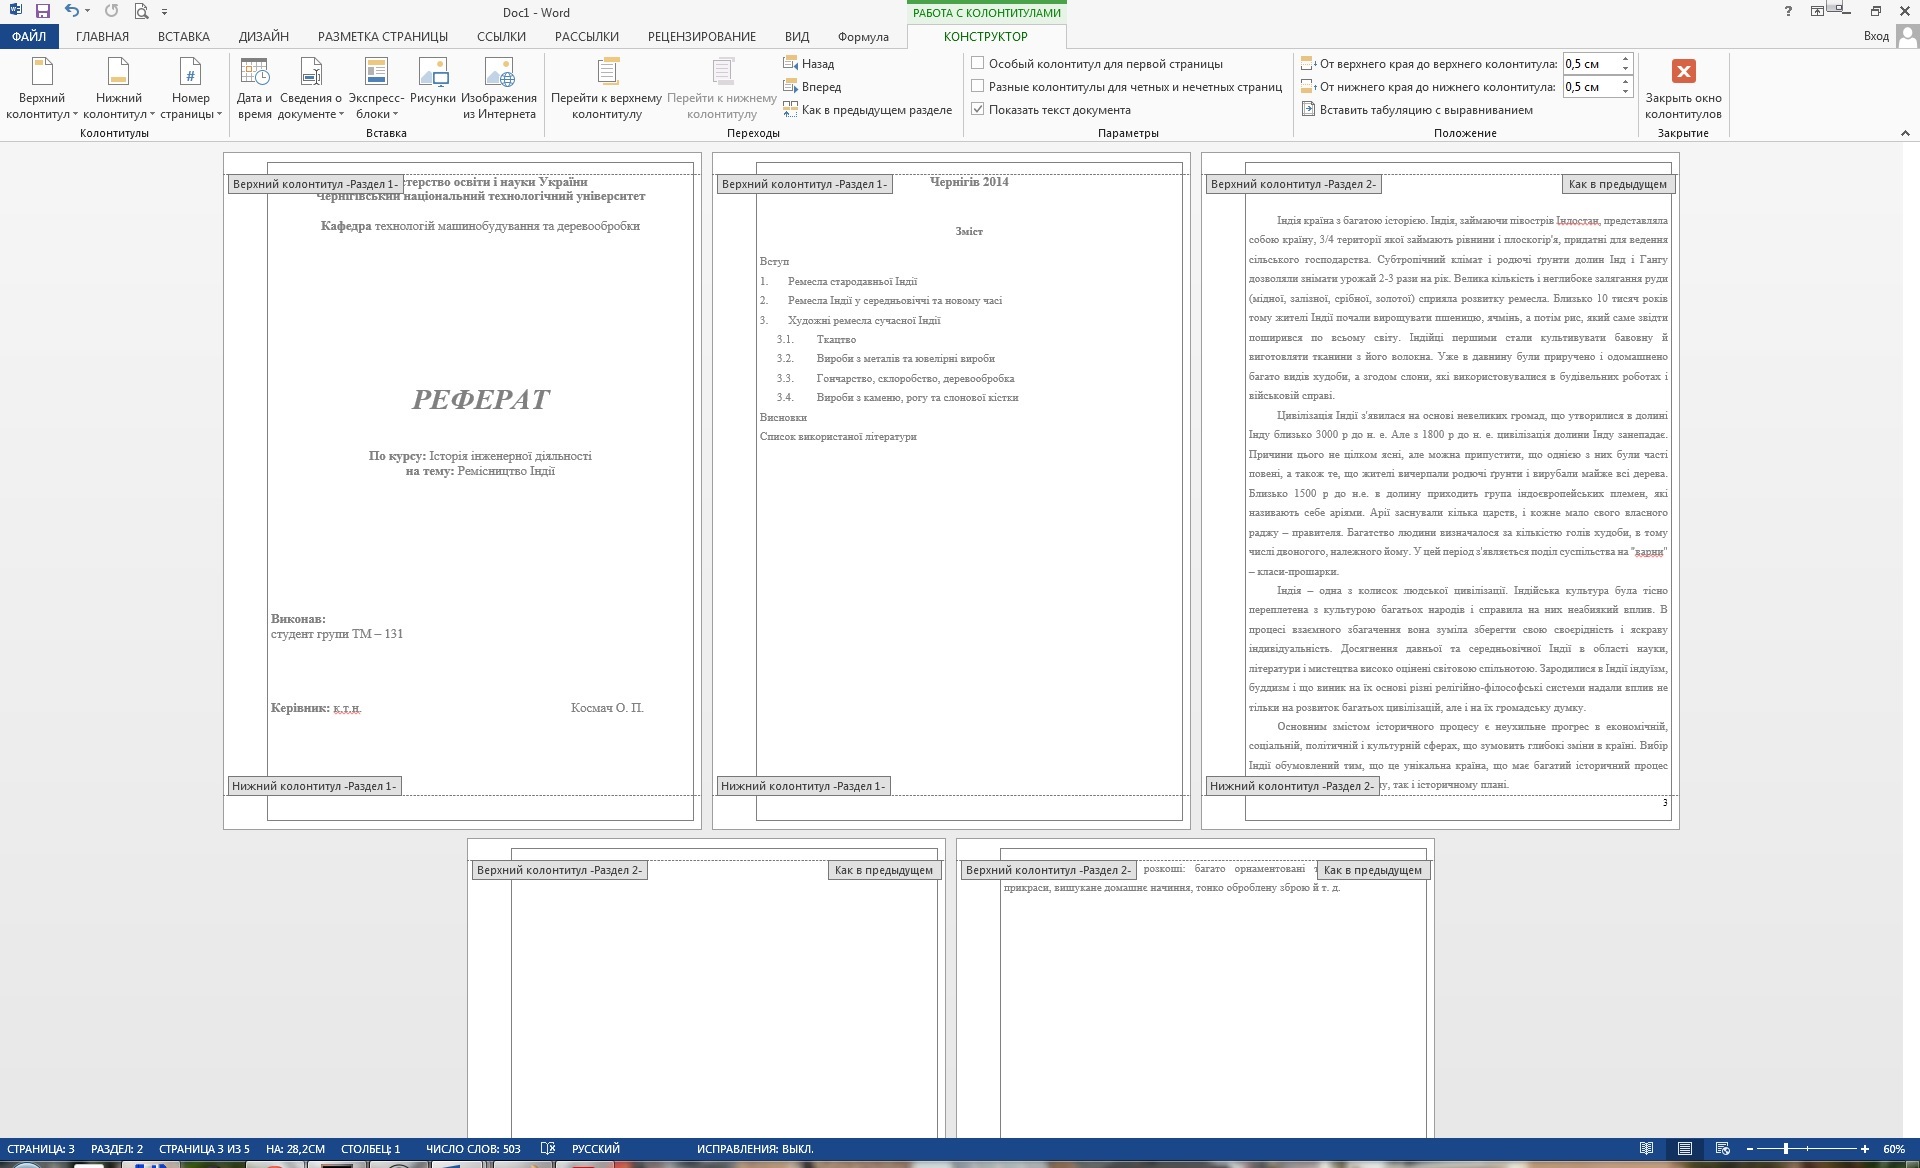Switch to the ВСТАВКА ribbon tab

183,37
